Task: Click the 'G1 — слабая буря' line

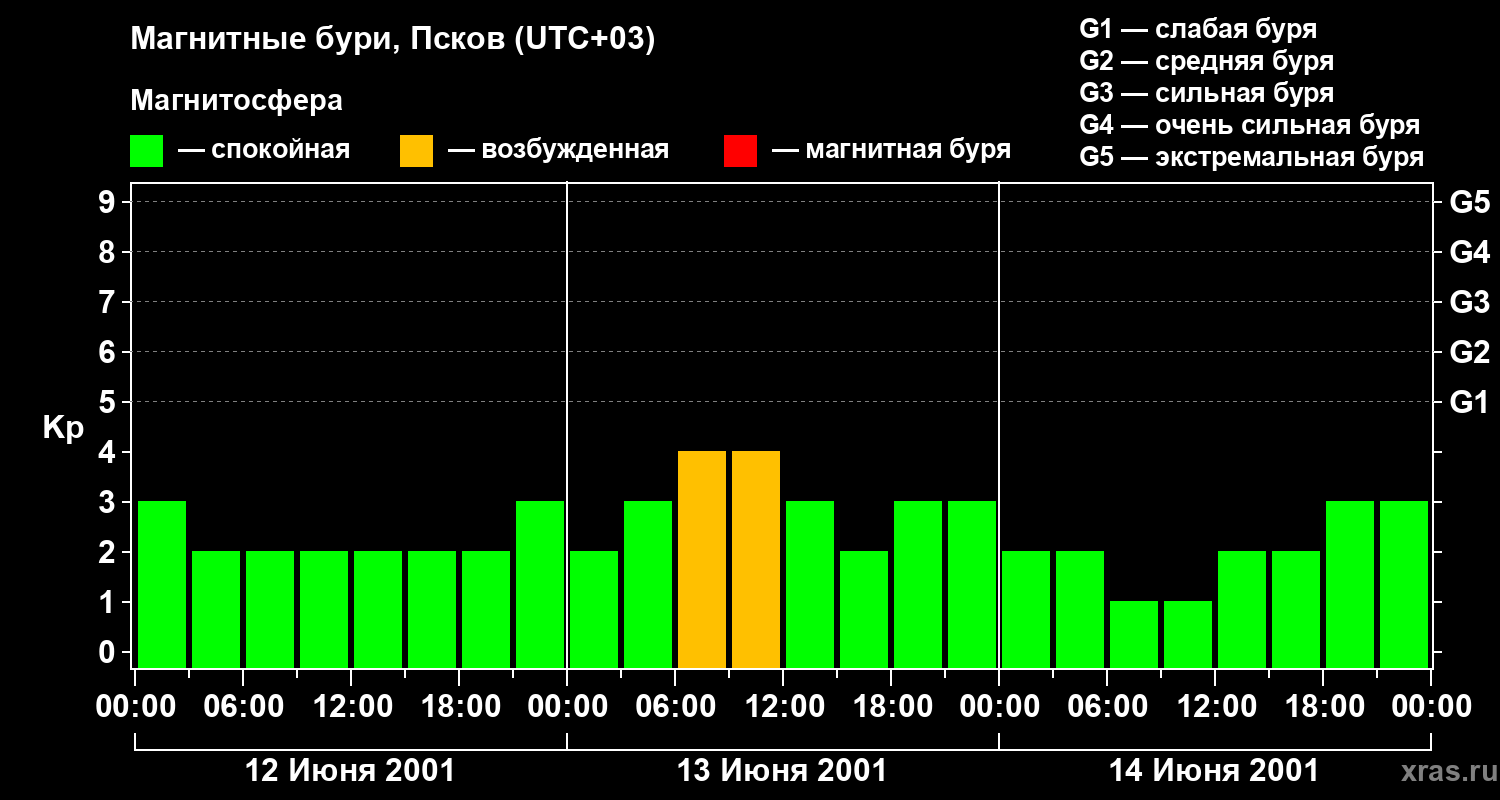Action: (1198, 28)
